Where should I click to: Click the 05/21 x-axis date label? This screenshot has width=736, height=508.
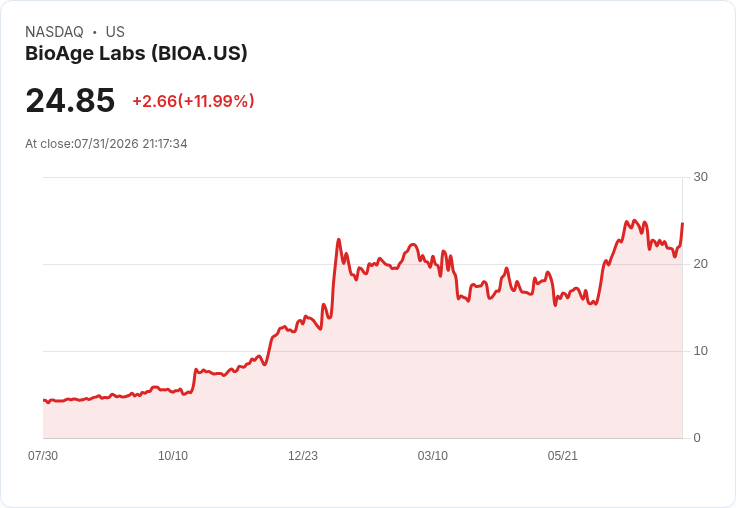tap(562, 456)
